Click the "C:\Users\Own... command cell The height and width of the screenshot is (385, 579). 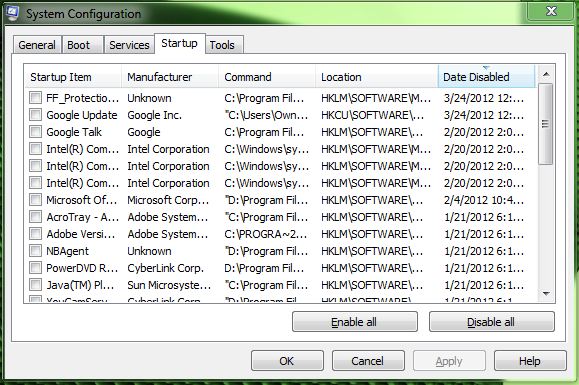pyautogui.click(x=266, y=115)
